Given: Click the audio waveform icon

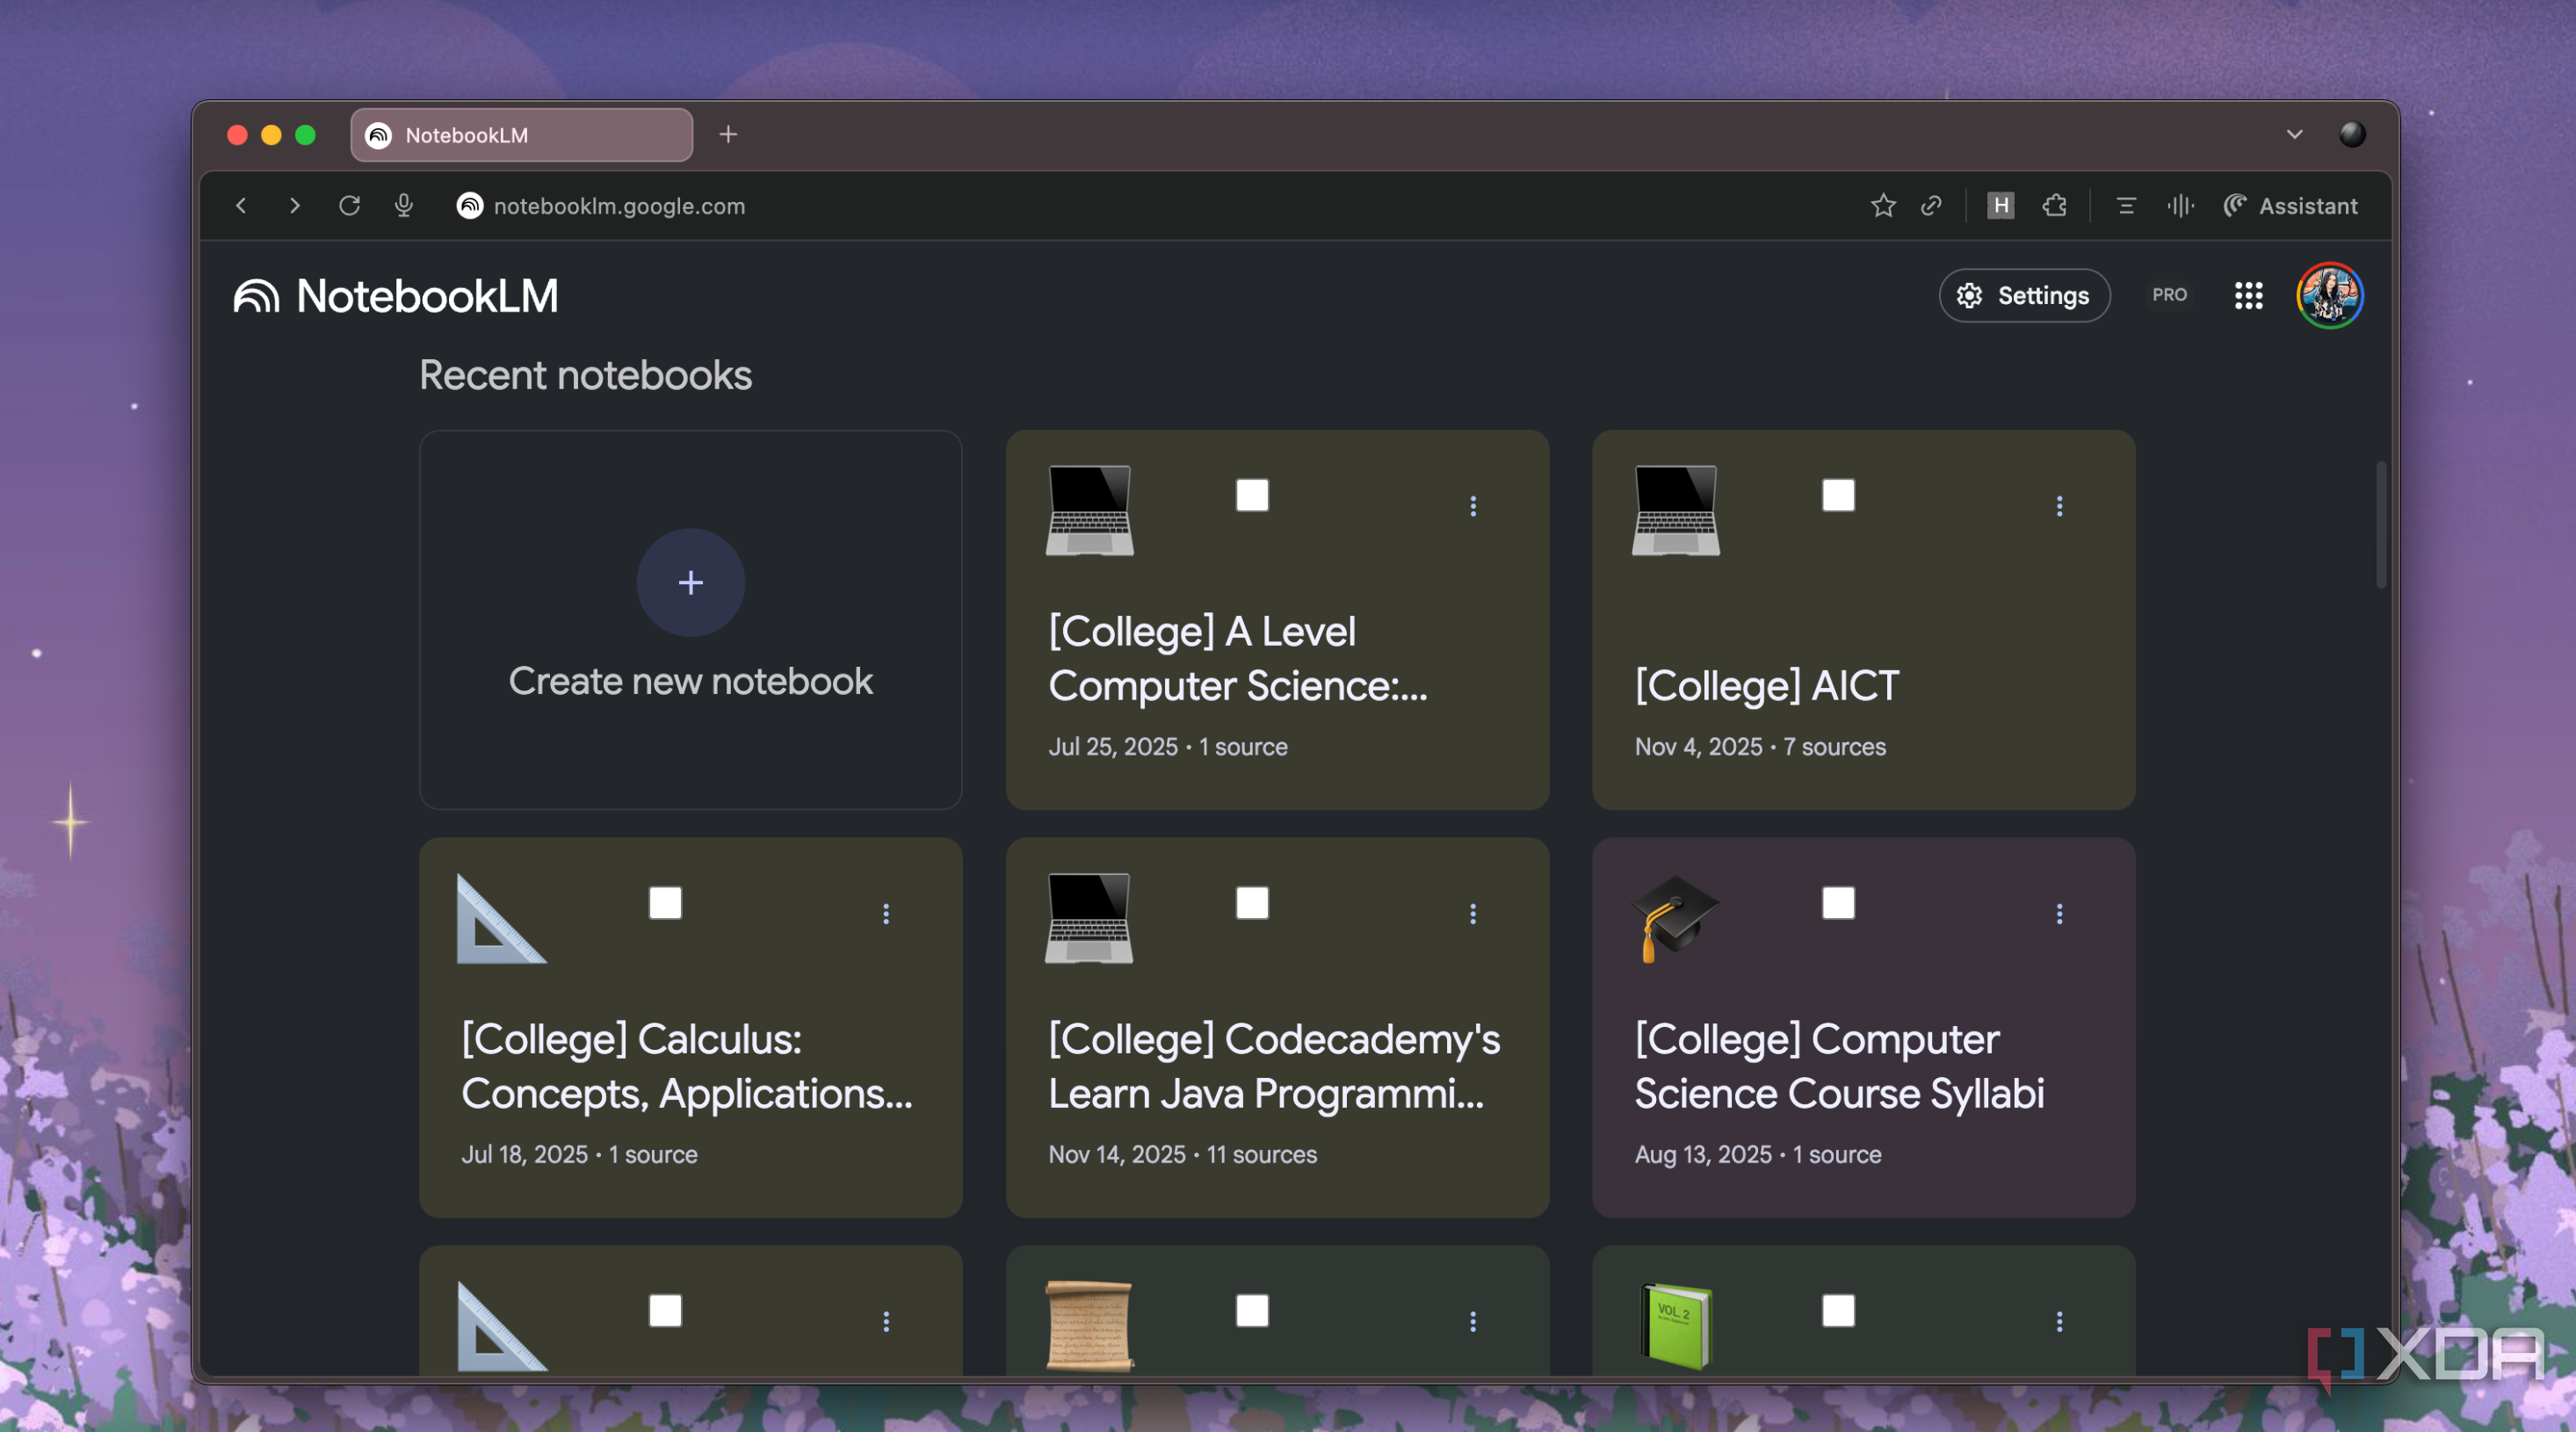Looking at the screenshot, I should click(2180, 206).
